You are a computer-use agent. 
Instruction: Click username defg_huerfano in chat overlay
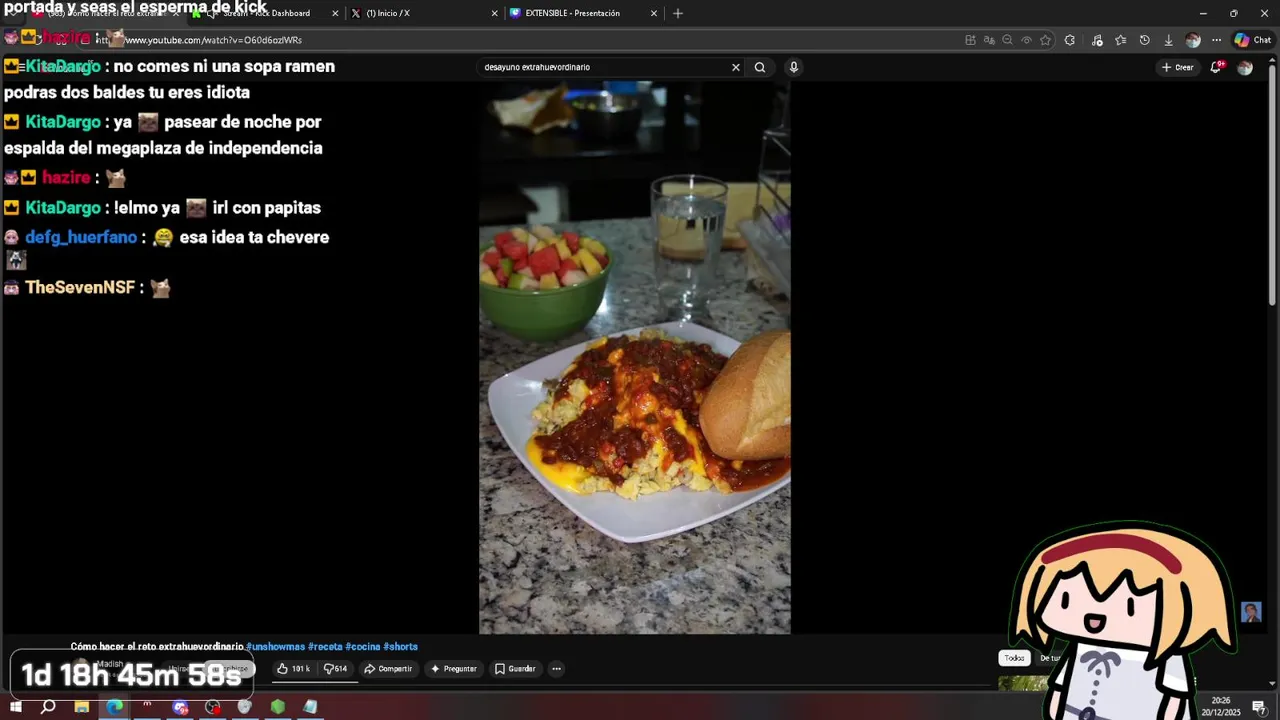pos(81,238)
